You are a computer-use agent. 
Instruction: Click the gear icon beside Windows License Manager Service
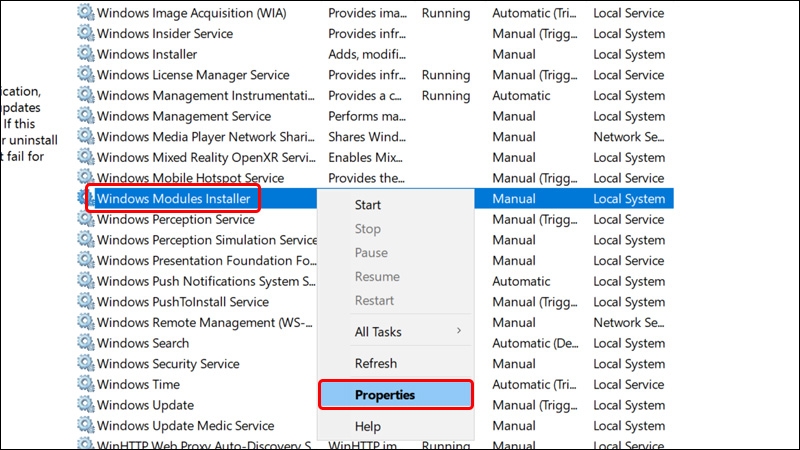[86, 74]
